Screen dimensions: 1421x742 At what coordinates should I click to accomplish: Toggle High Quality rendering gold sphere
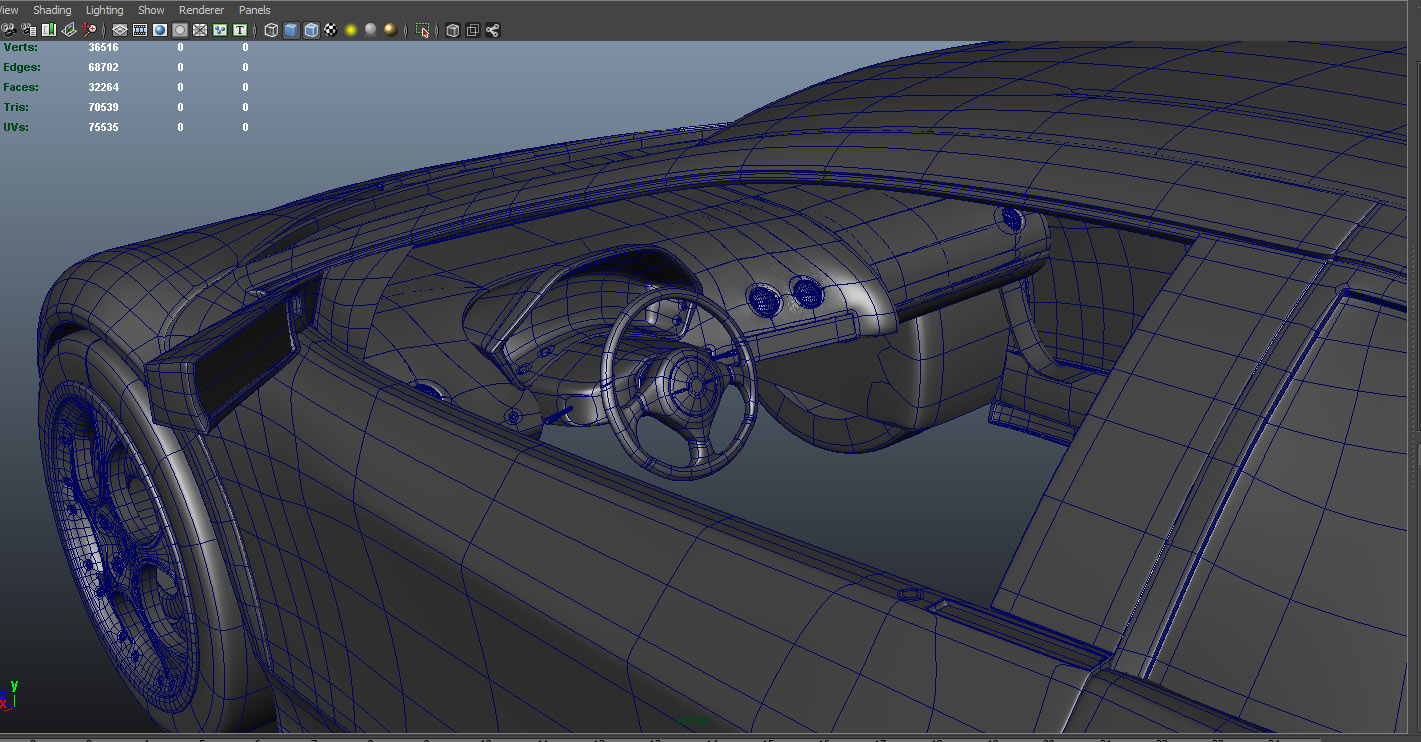coord(390,30)
